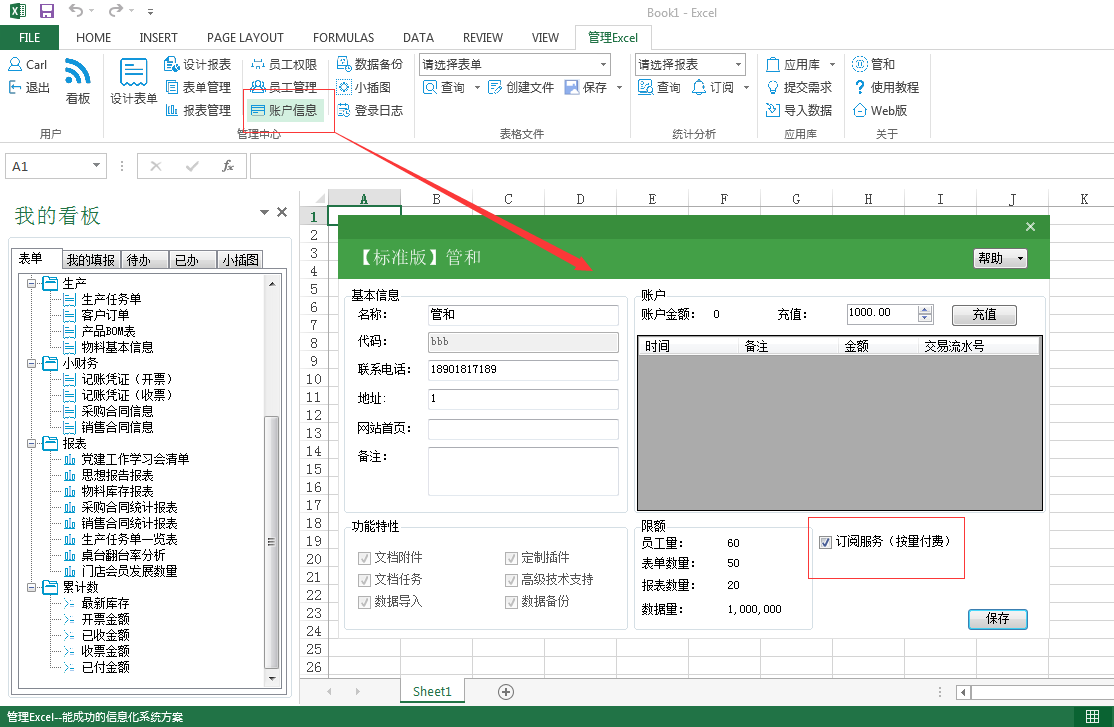Click 数据备份 data backup
Viewport: 1114px width, 727px height.
point(369,65)
